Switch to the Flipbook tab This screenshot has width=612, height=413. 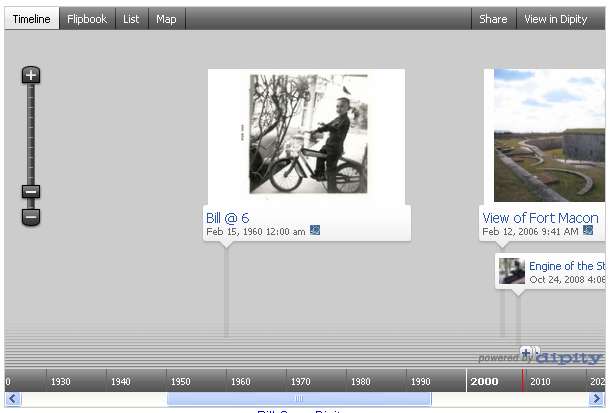pos(87,19)
